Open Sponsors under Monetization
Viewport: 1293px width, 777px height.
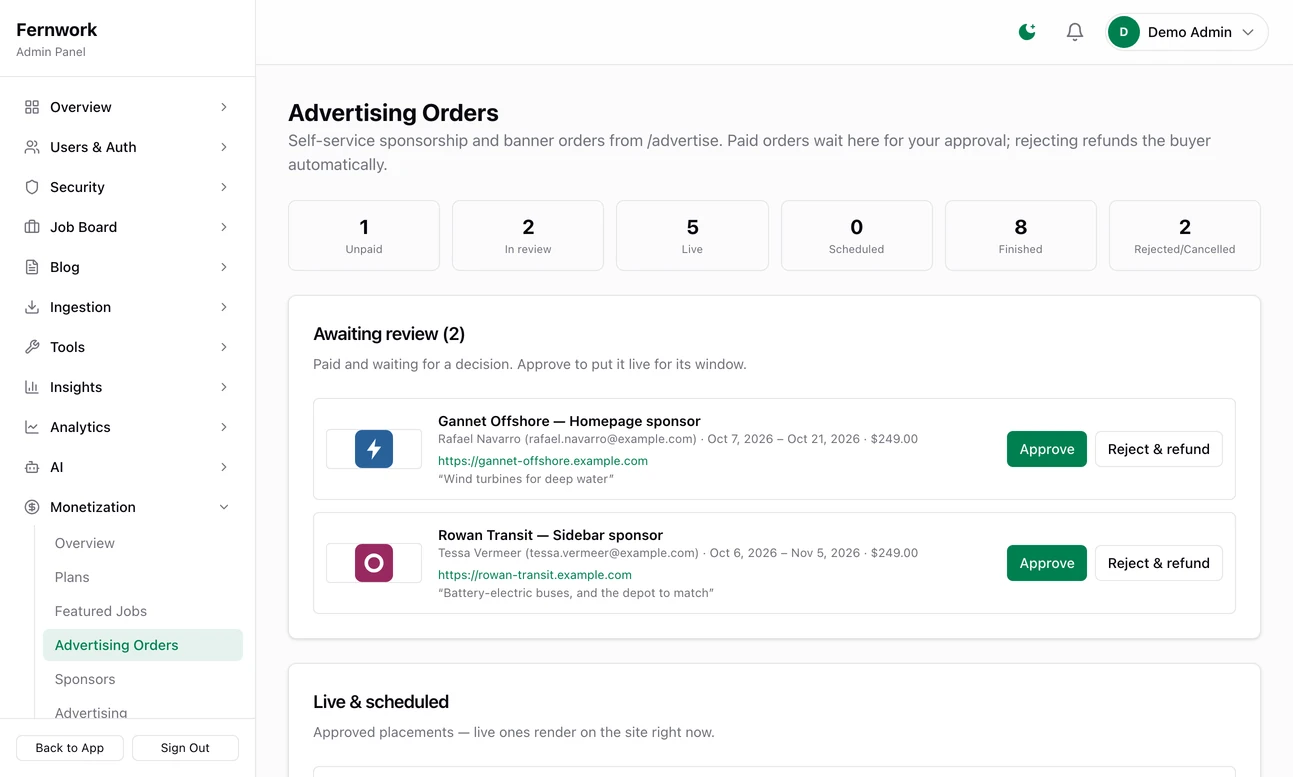143,679
